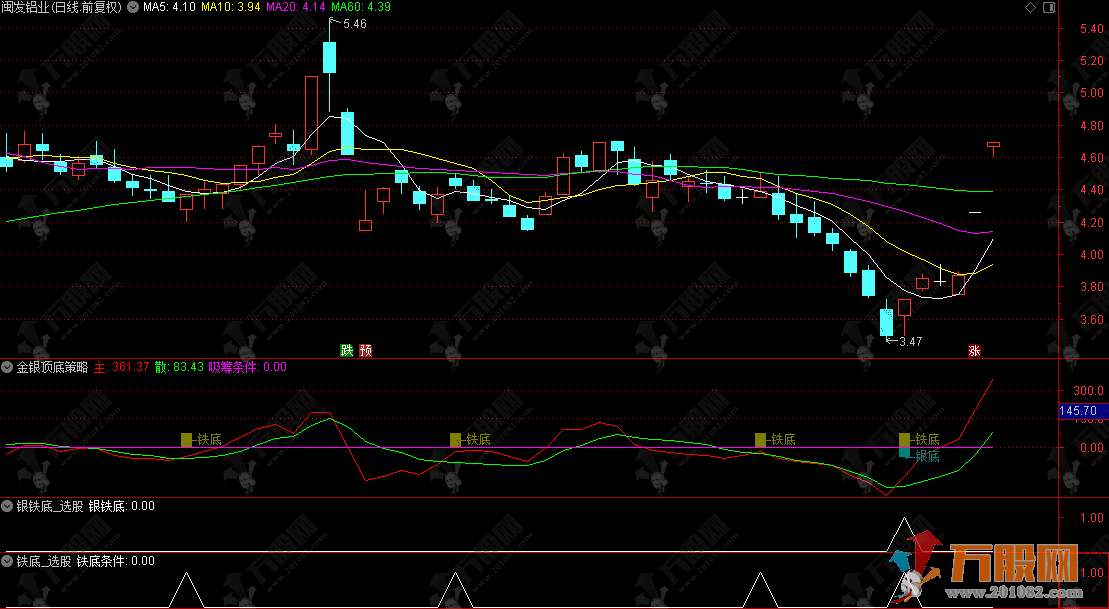
Task: Select the teal 银底 marker block
Action: click(905, 455)
